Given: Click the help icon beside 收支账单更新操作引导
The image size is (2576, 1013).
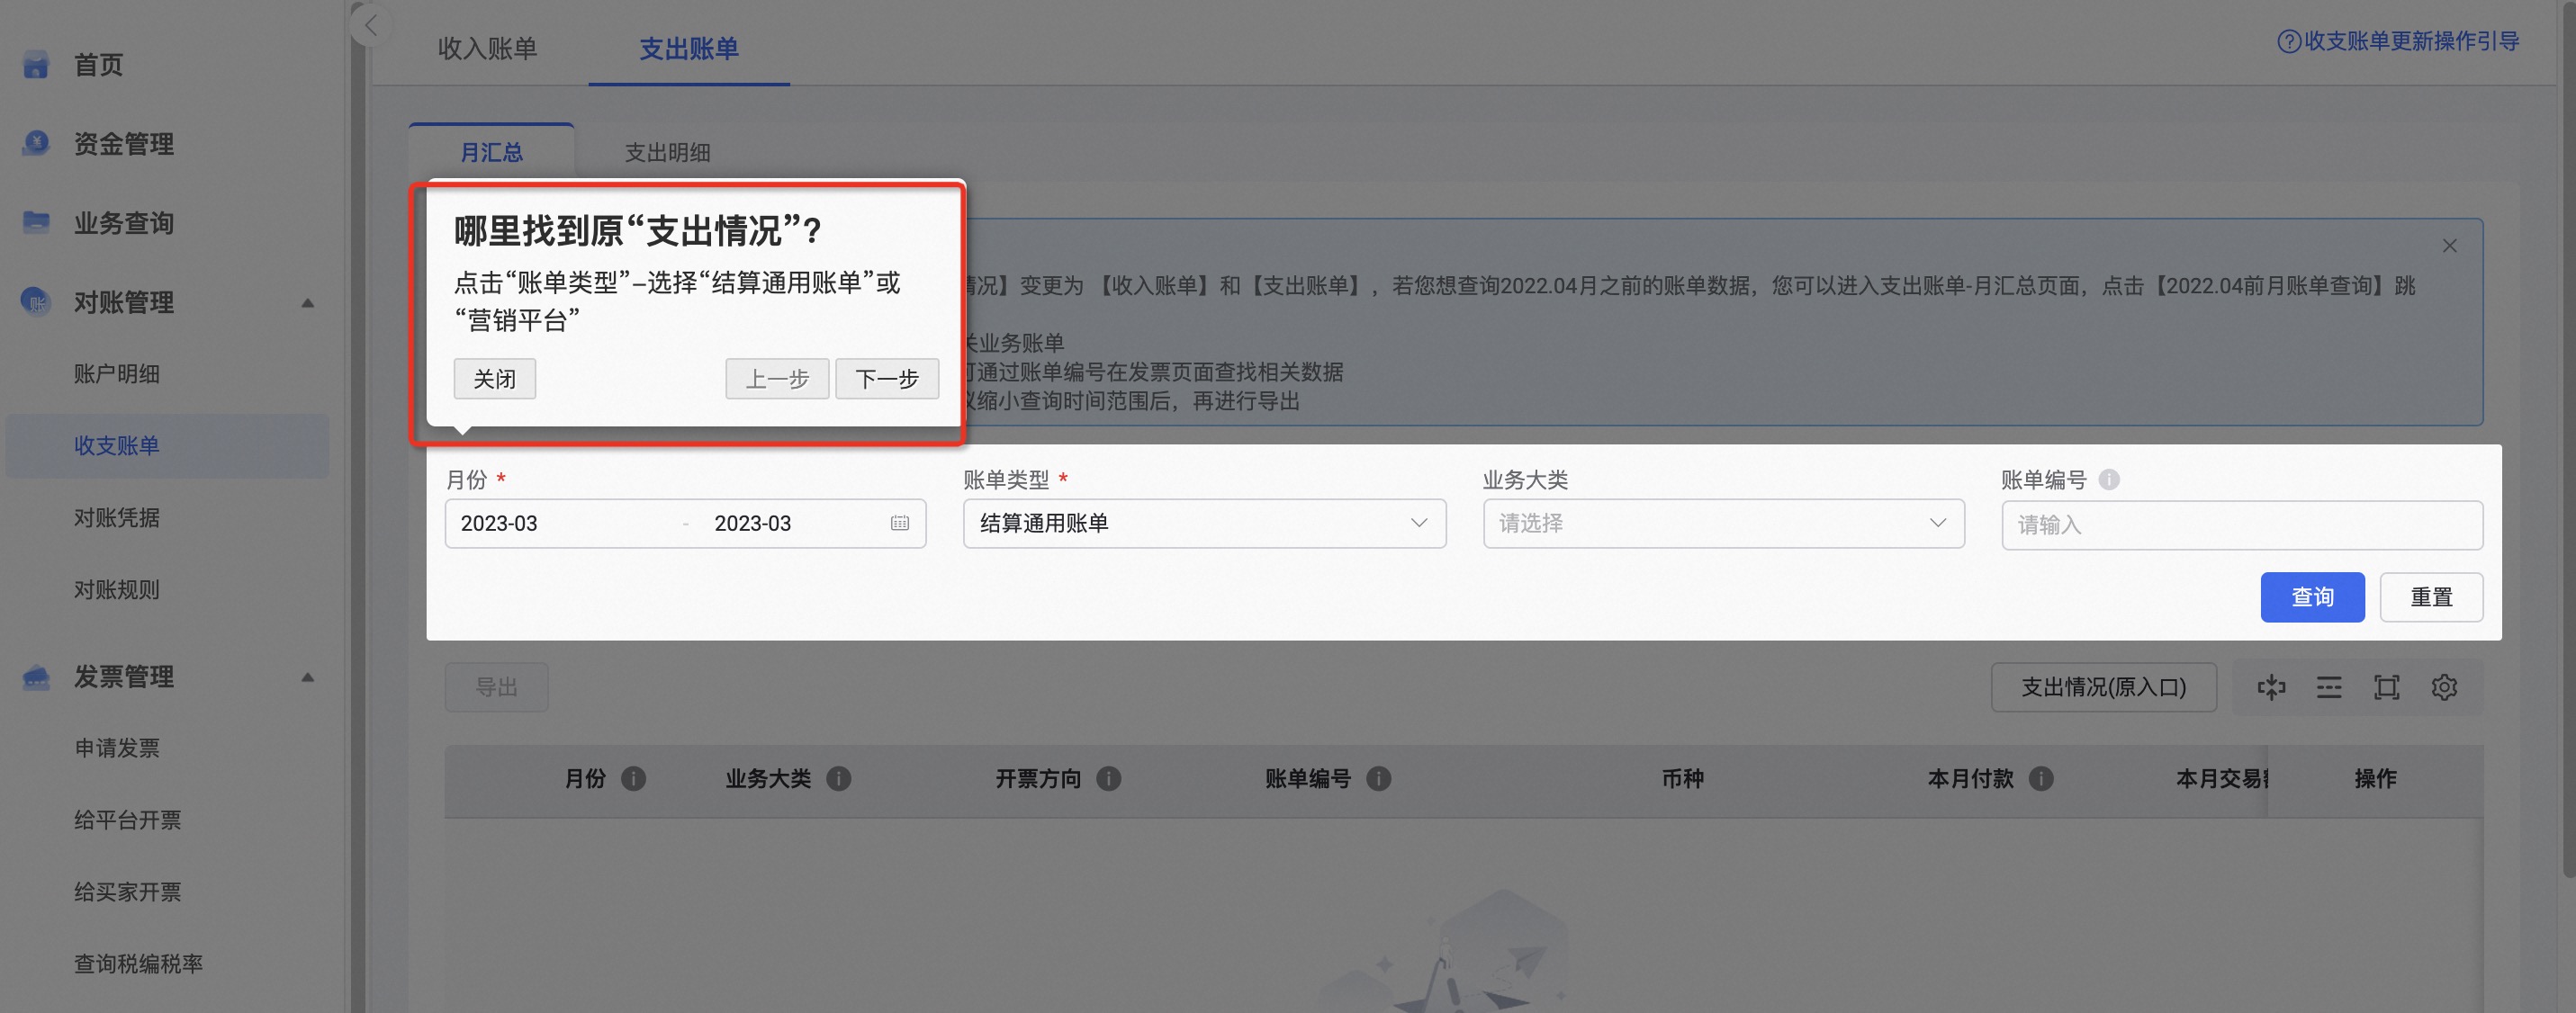Looking at the screenshot, I should [x=2288, y=42].
